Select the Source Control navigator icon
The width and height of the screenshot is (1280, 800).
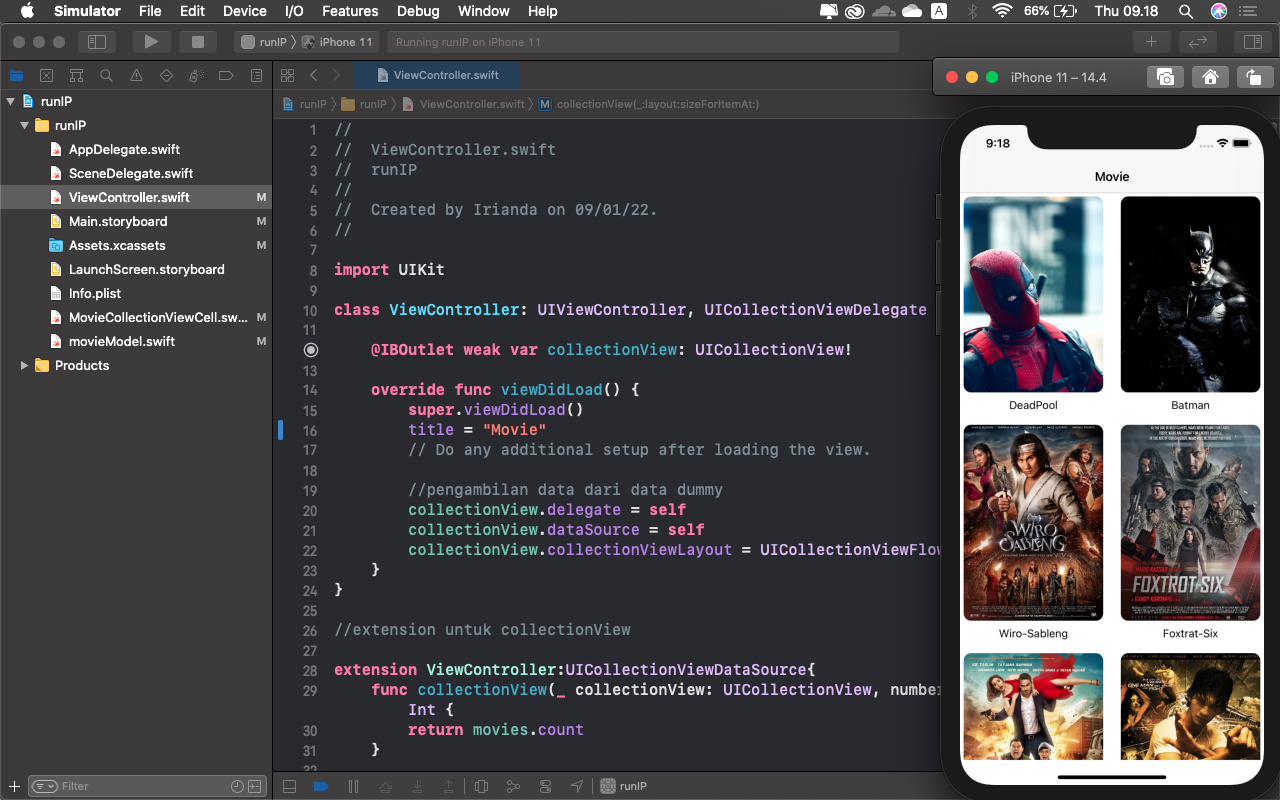(x=46, y=75)
